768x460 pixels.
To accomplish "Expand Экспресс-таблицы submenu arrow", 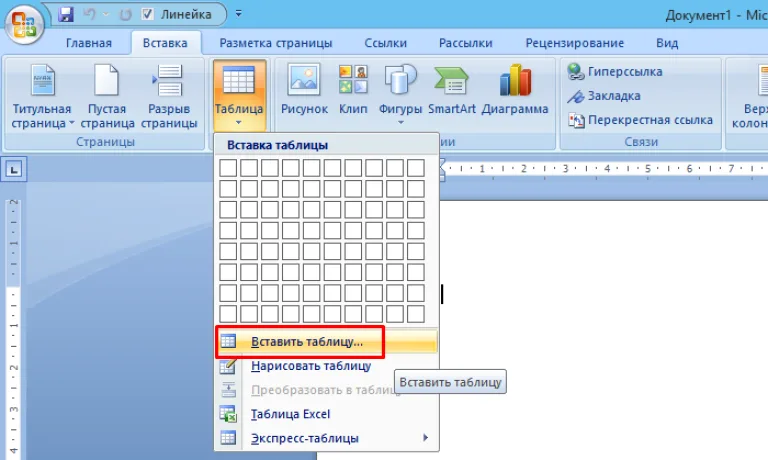I will pos(425,437).
